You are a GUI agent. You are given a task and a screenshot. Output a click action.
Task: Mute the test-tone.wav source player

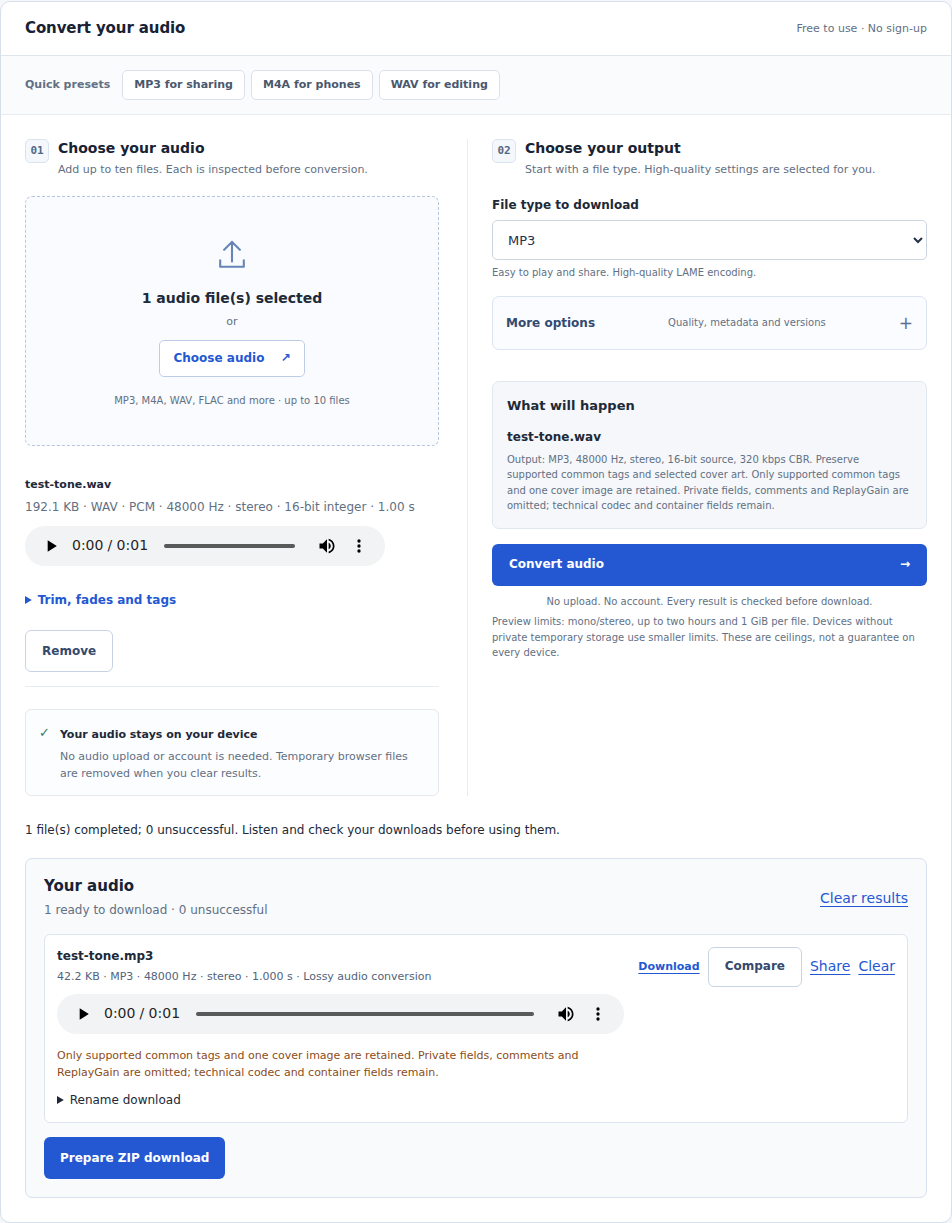click(327, 546)
